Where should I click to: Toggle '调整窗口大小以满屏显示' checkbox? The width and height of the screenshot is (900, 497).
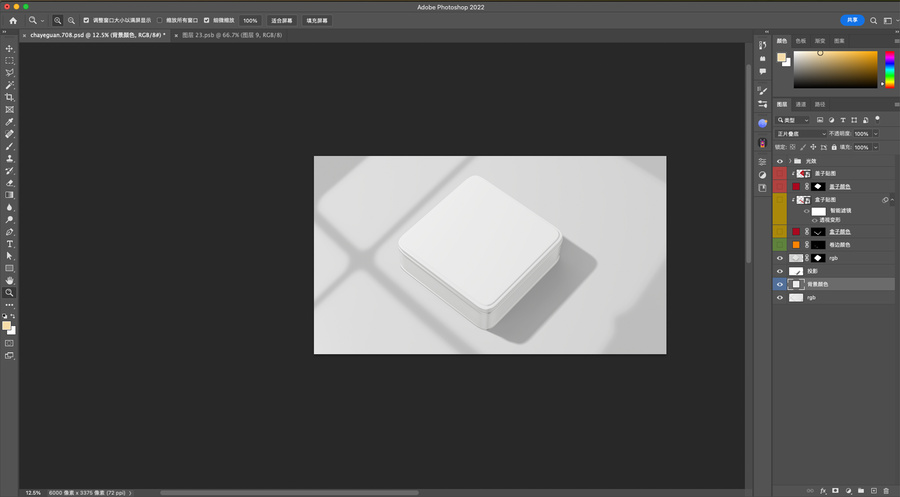86,20
